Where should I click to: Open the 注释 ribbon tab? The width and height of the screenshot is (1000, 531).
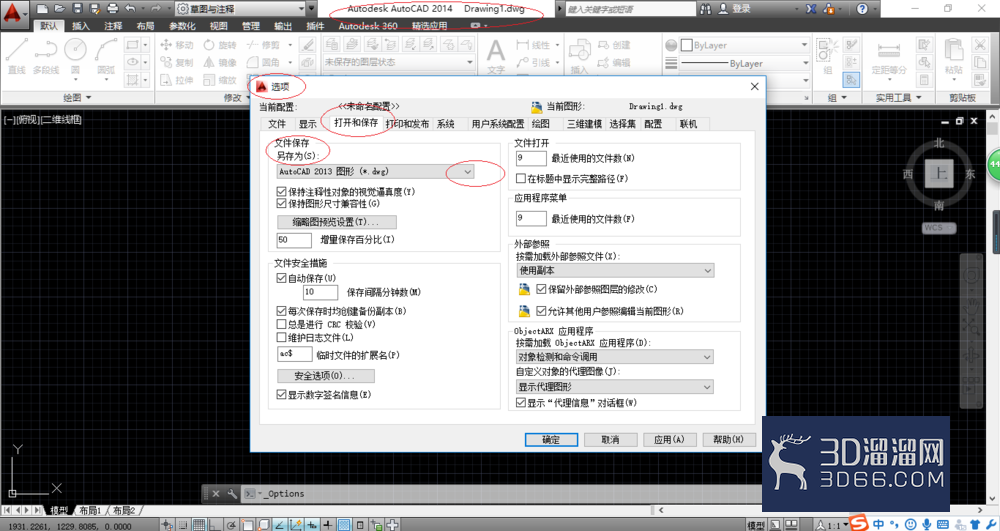pyautogui.click(x=113, y=25)
